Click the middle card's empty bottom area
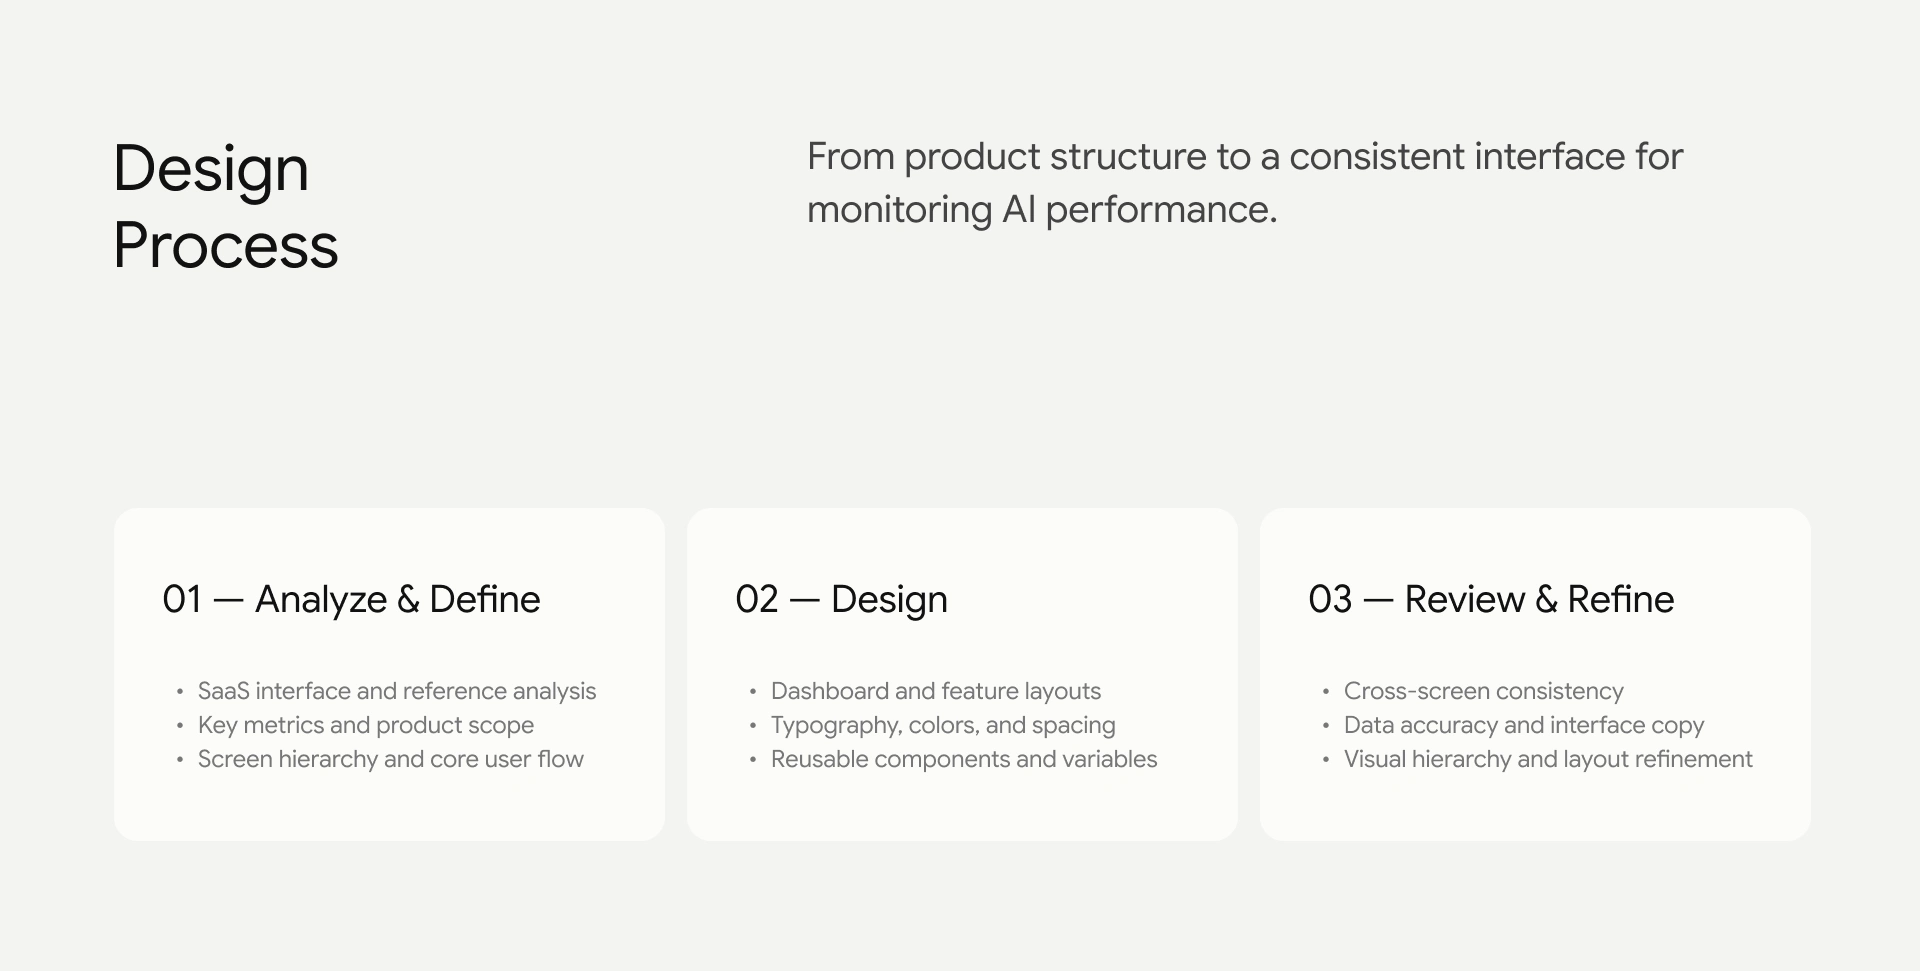1920x971 pixels. pos(962,808)
